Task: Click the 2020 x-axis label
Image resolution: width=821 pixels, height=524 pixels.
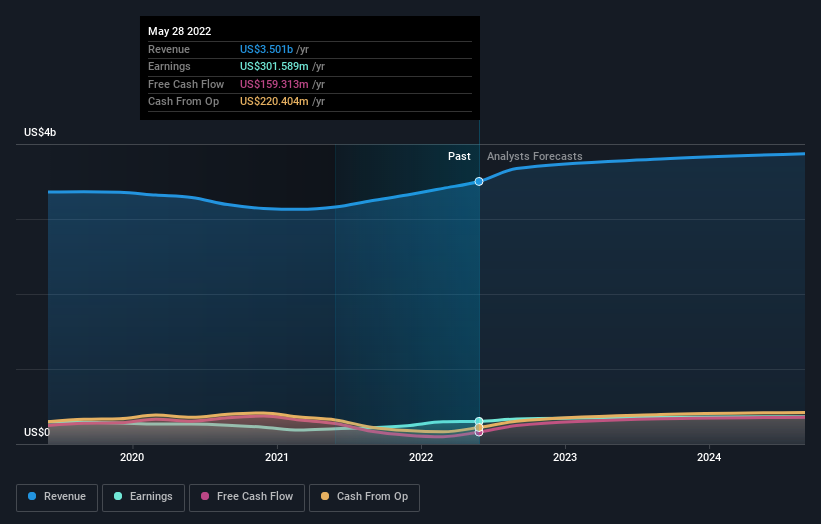Action: (132, 458)
